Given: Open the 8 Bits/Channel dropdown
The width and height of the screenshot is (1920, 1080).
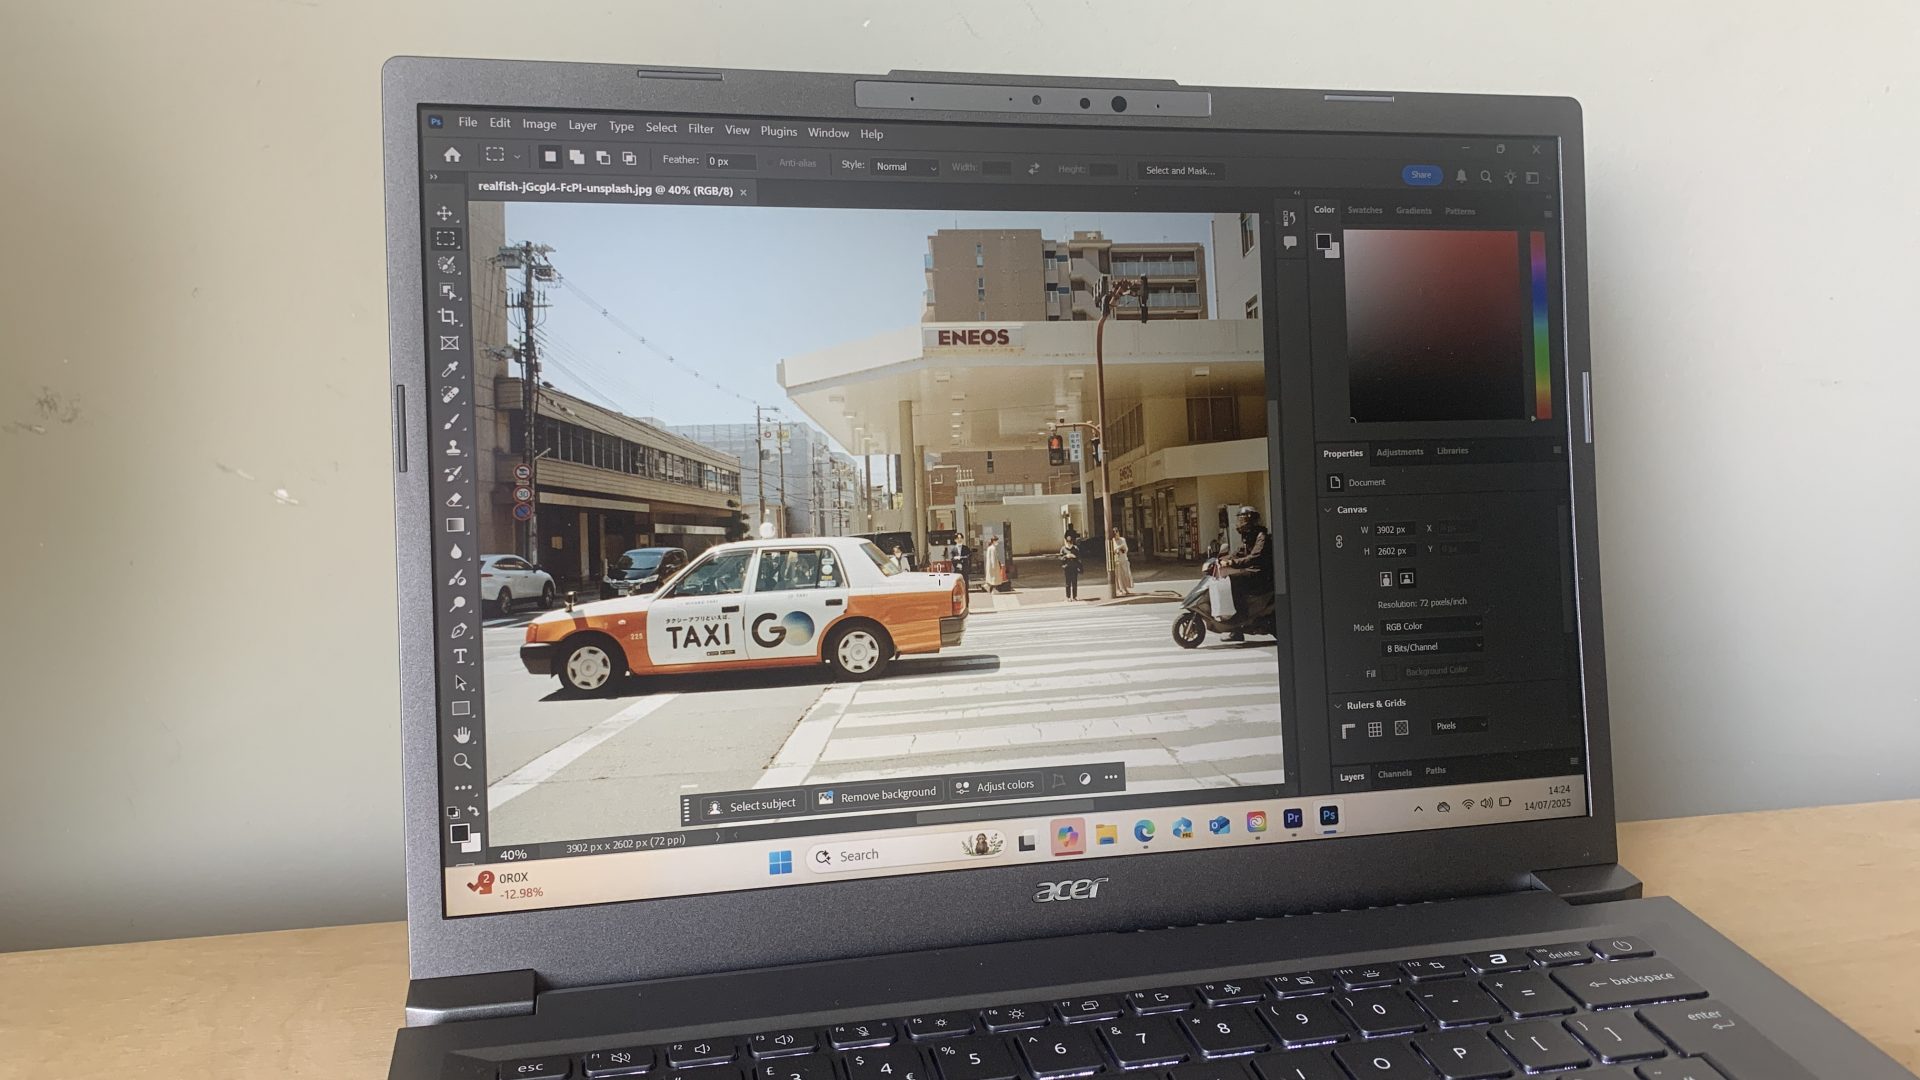Looking at the screenshot, I should tap(1431, 646).
